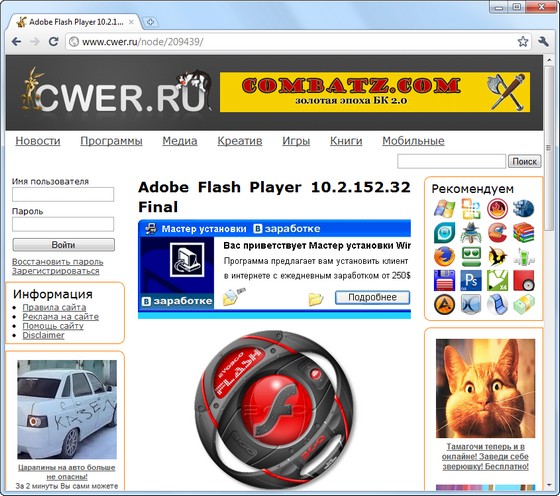Click the scratched white car thumbnail
This screenshot has width=560, height=496.
(67, 410)
